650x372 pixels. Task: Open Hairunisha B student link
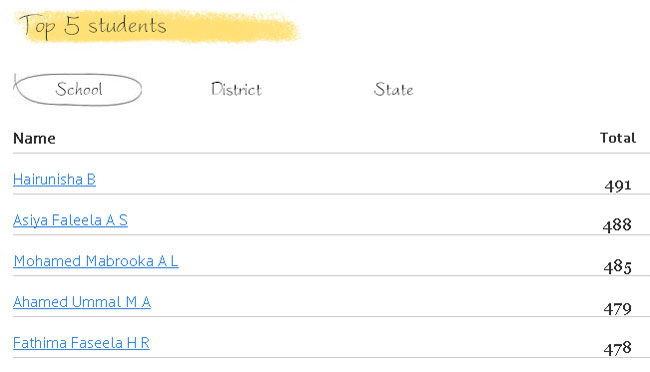tap(54, 180)
